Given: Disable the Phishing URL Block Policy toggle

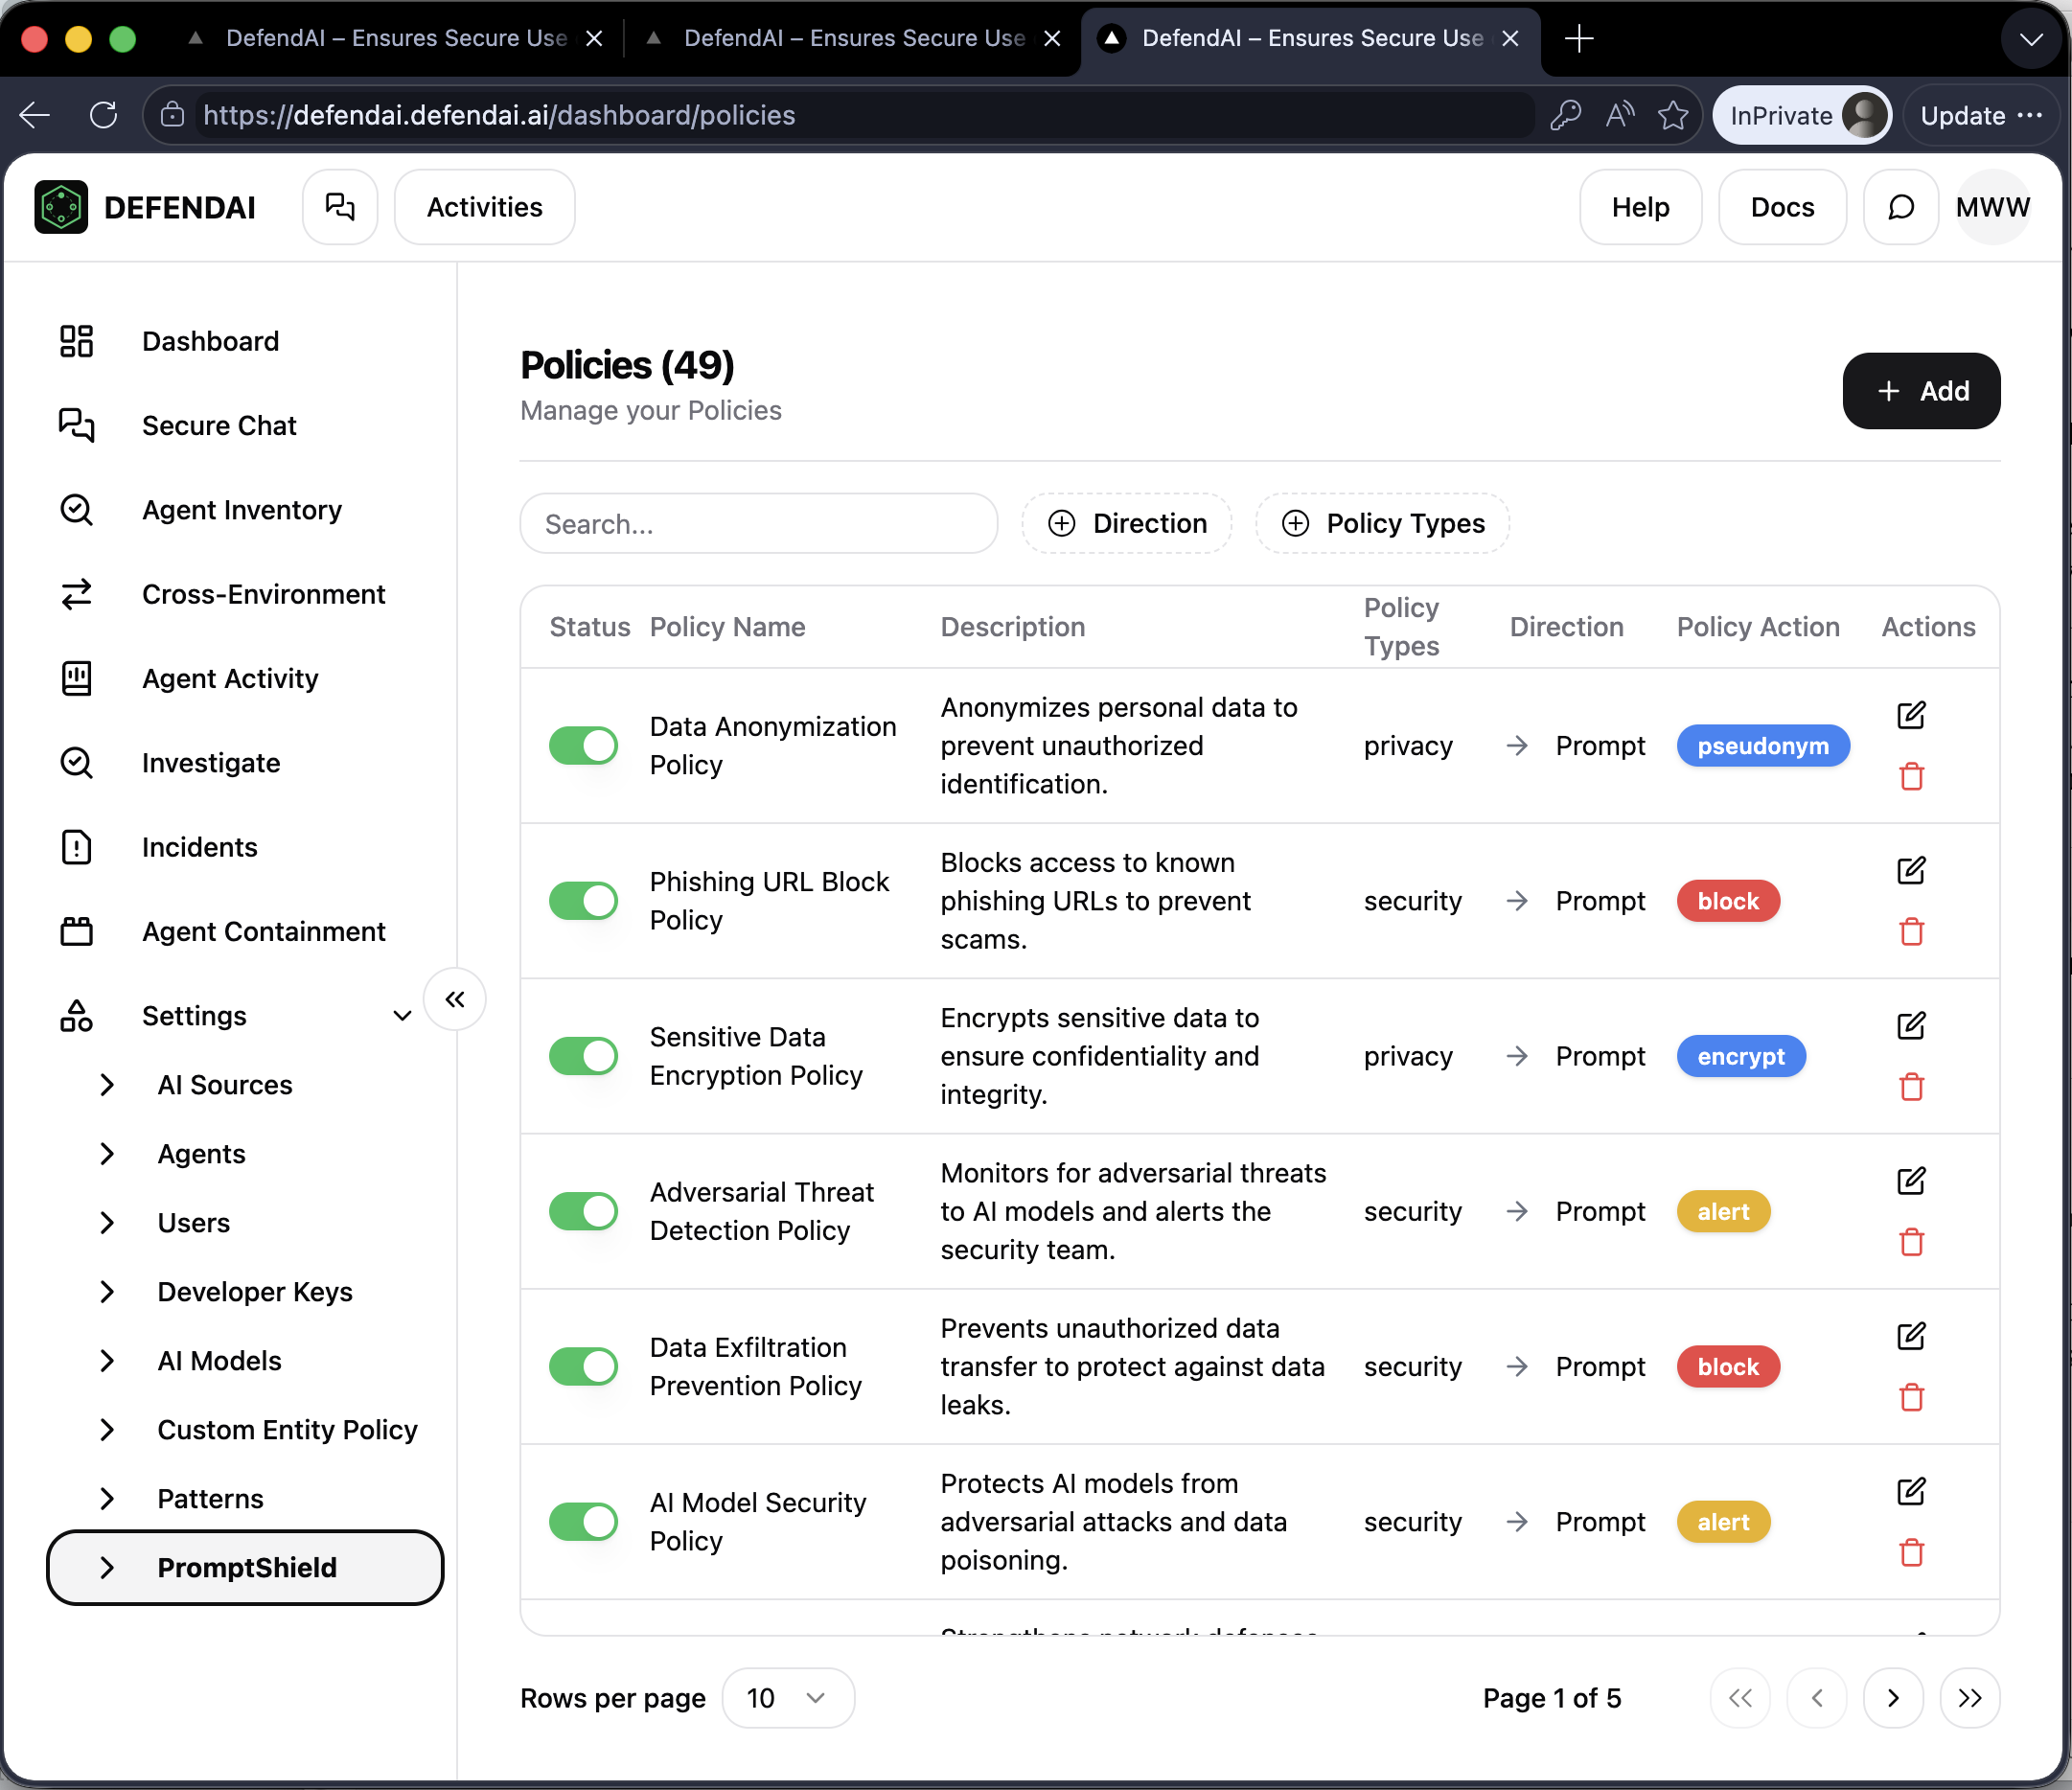Looking at the screenshot, I should [x=584, y=900].
